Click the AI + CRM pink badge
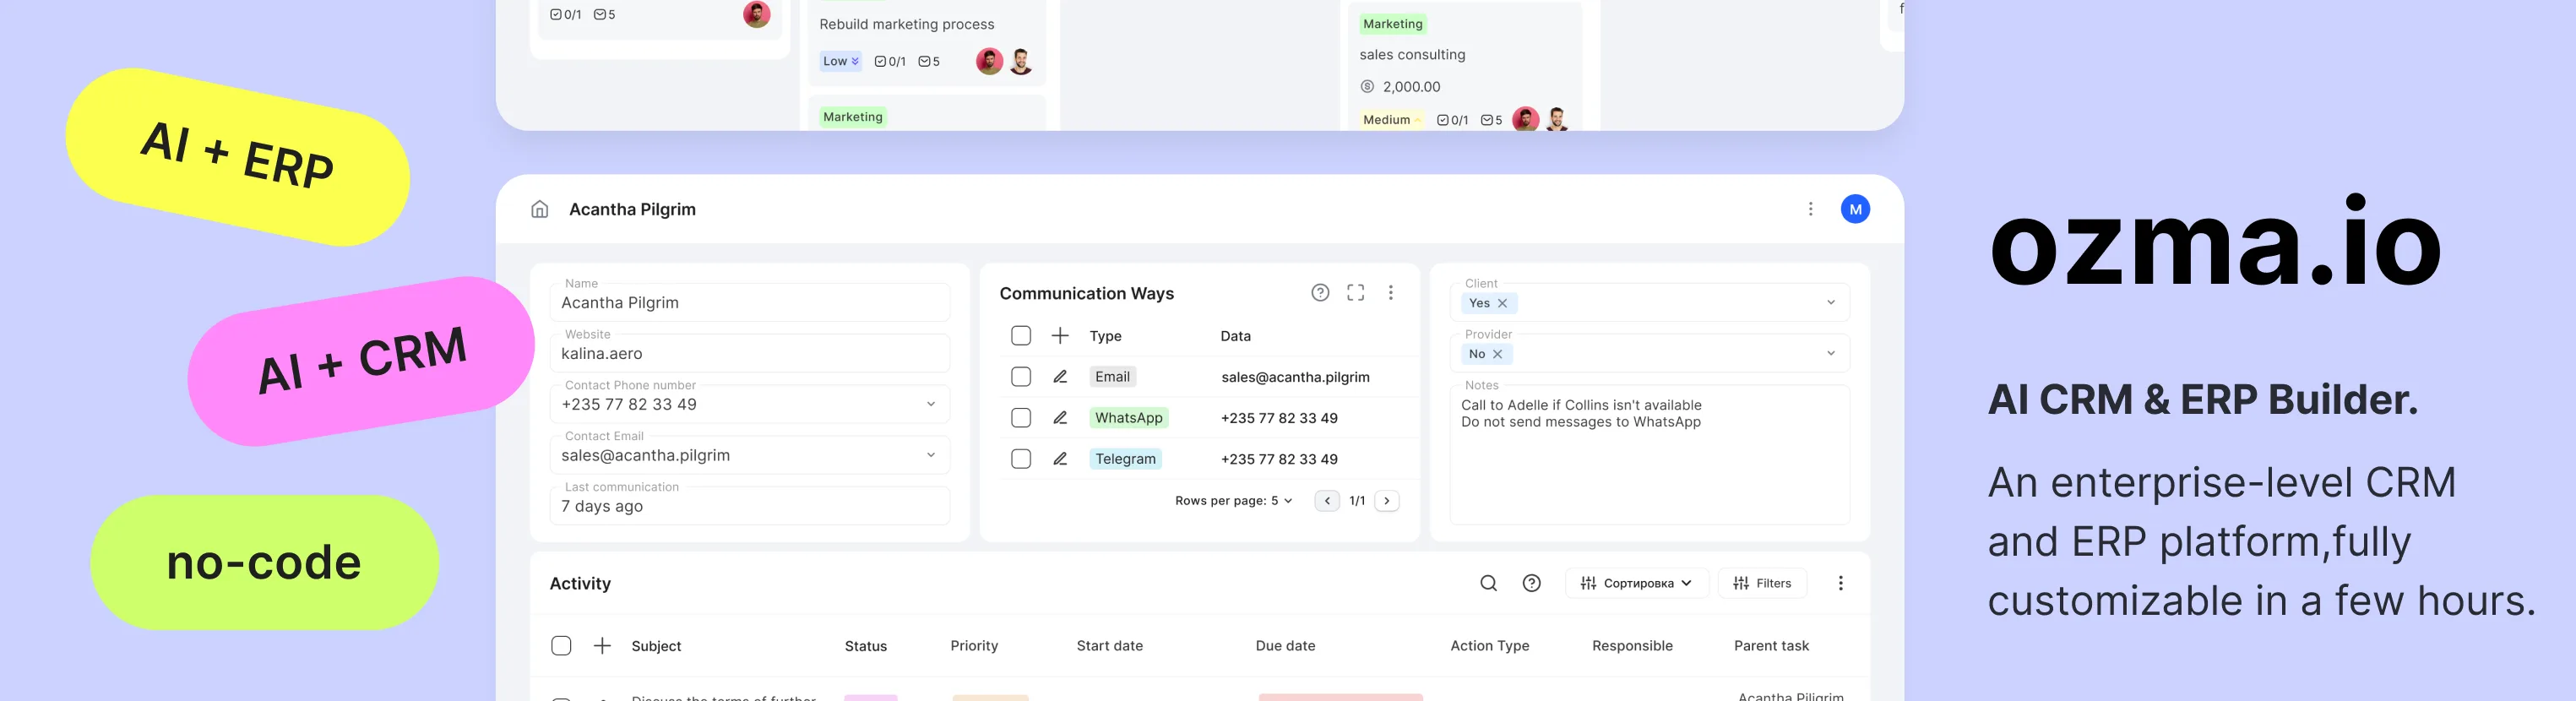2576x701 pixels. 361,361
